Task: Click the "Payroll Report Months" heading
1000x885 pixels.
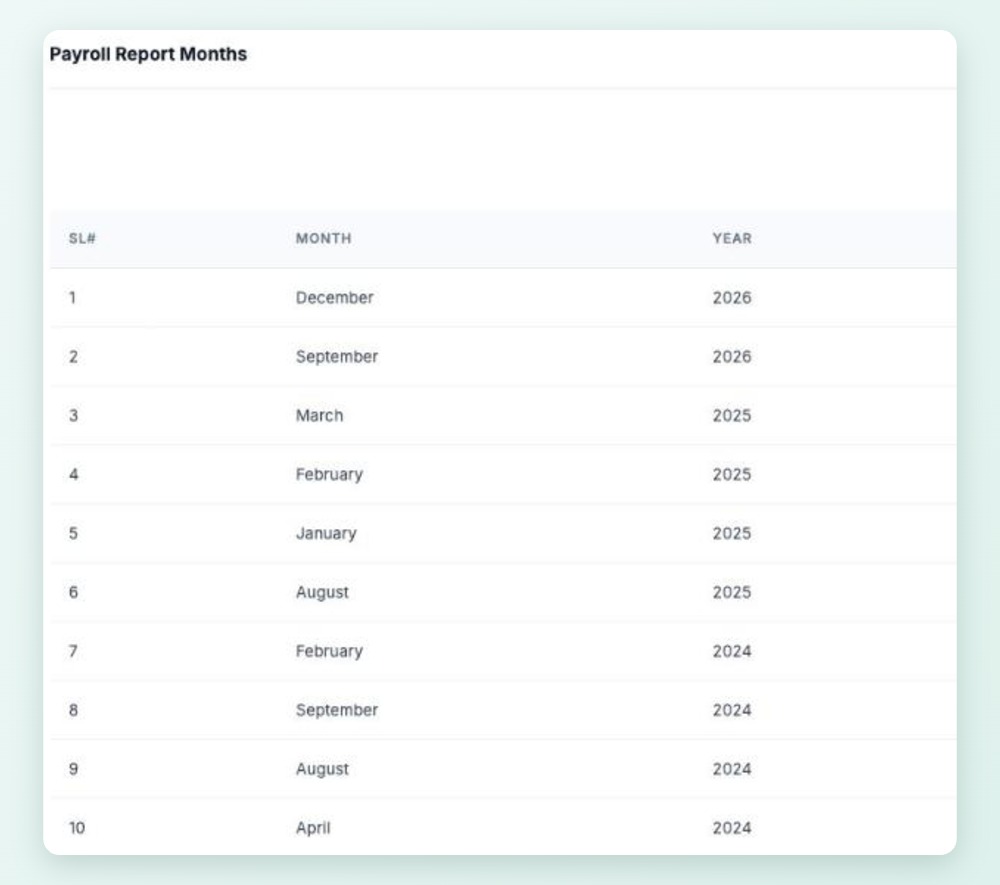Action: pyautogui.click(x=148, y=54)
